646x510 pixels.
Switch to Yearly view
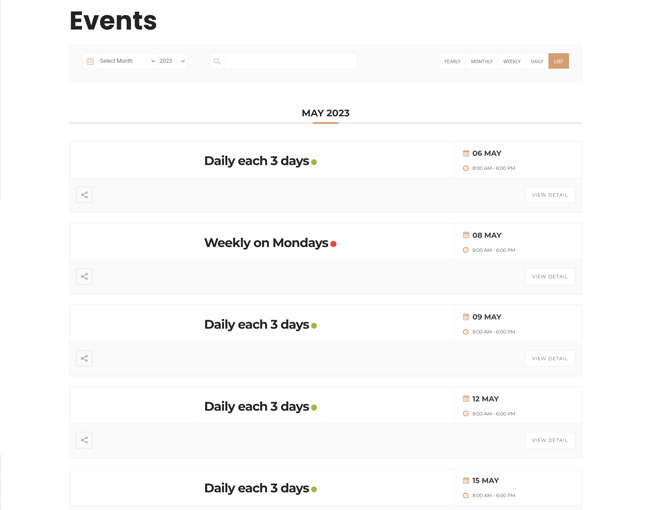pyautogui.click(x=452, y=61)
